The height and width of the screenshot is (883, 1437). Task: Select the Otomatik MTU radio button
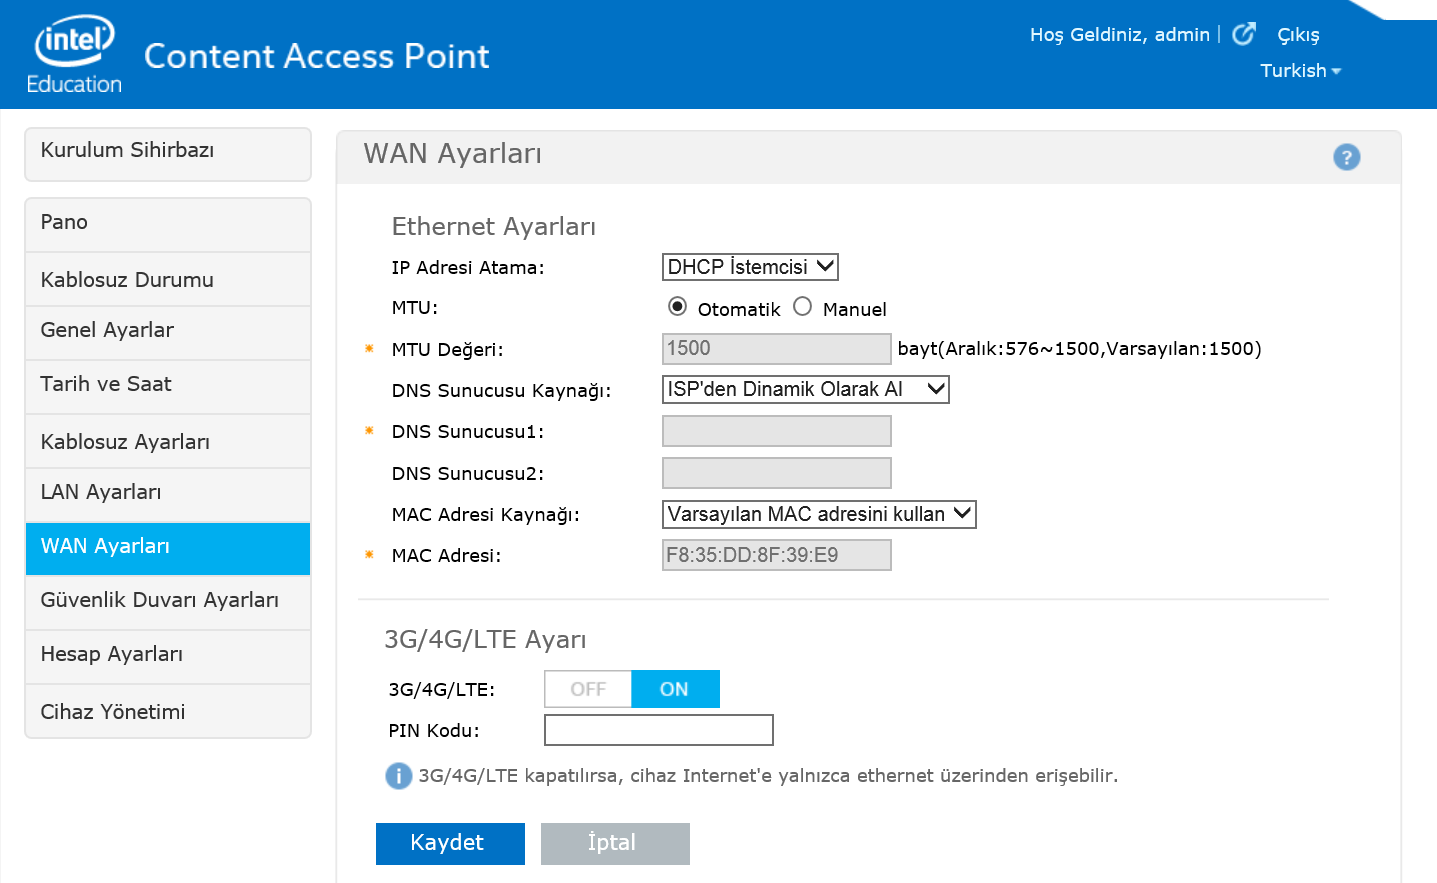(677, 306)
